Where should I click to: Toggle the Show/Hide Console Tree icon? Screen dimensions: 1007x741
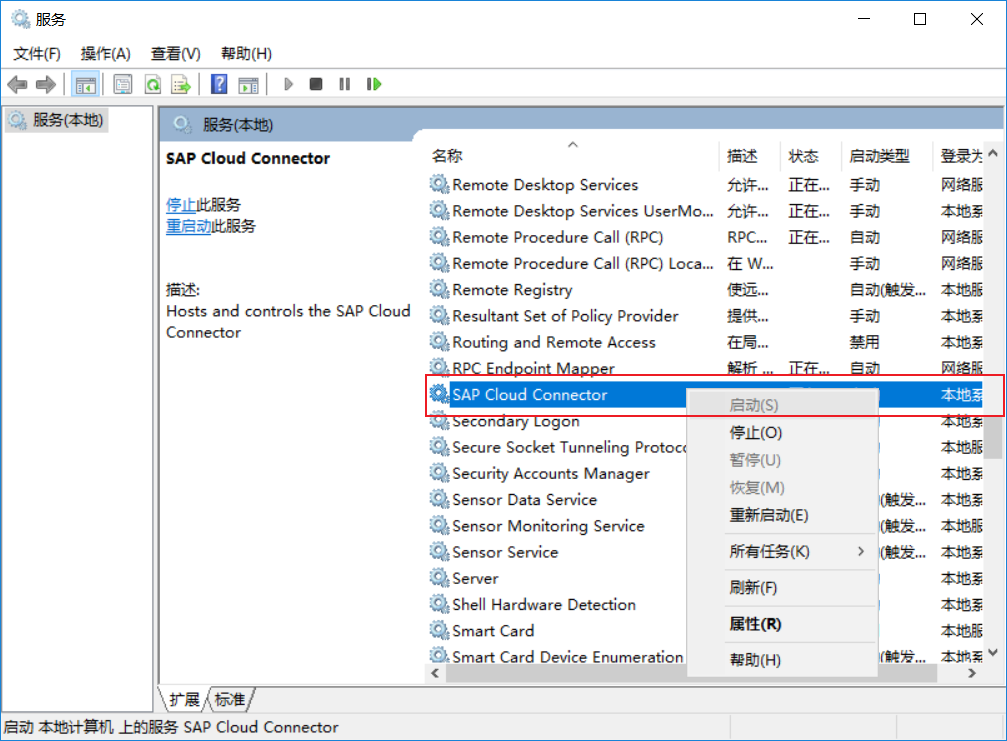pos(85,84)
